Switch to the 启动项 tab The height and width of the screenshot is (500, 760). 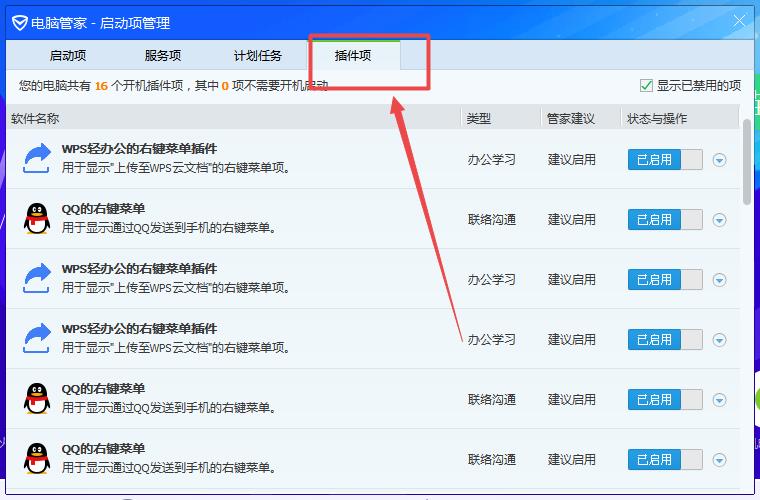pyautogui.click(x=68, y=56)
